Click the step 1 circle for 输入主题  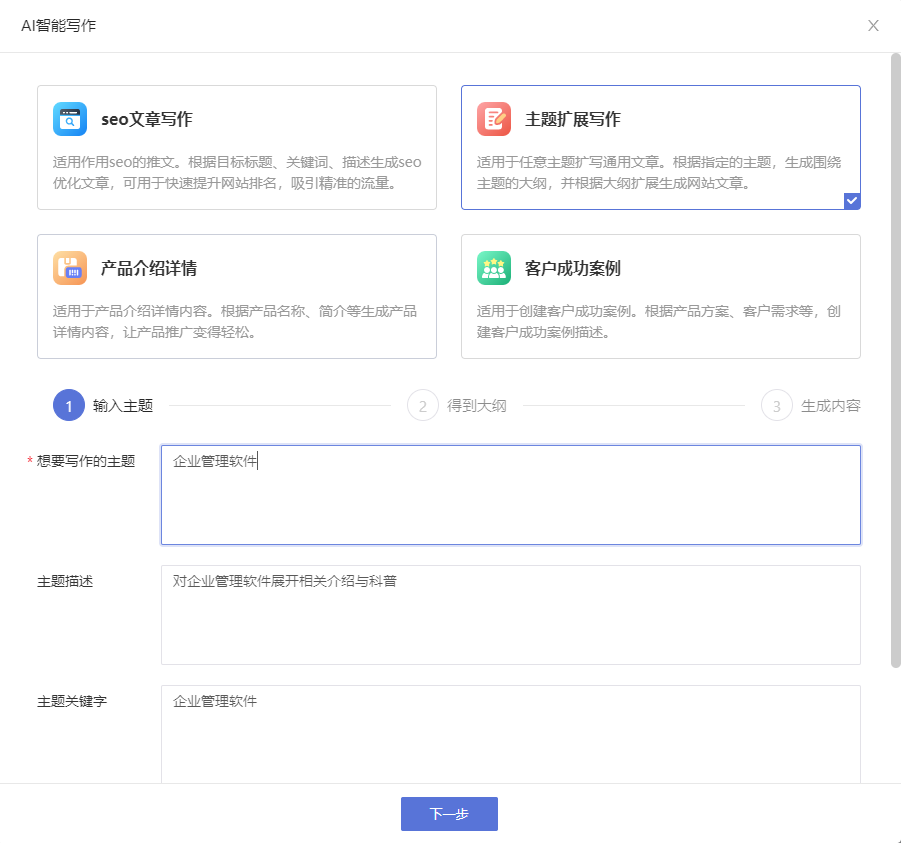69,406
